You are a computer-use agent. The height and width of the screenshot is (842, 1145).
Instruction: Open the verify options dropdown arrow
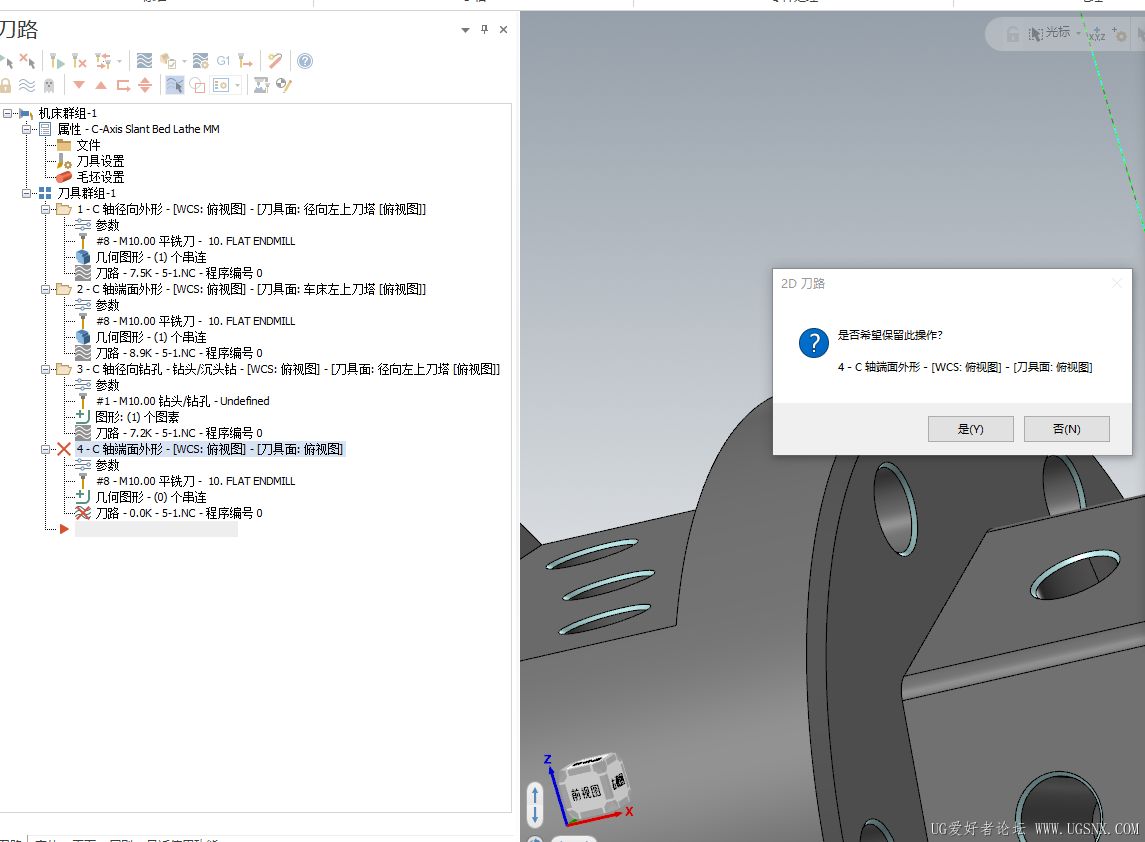184,61
